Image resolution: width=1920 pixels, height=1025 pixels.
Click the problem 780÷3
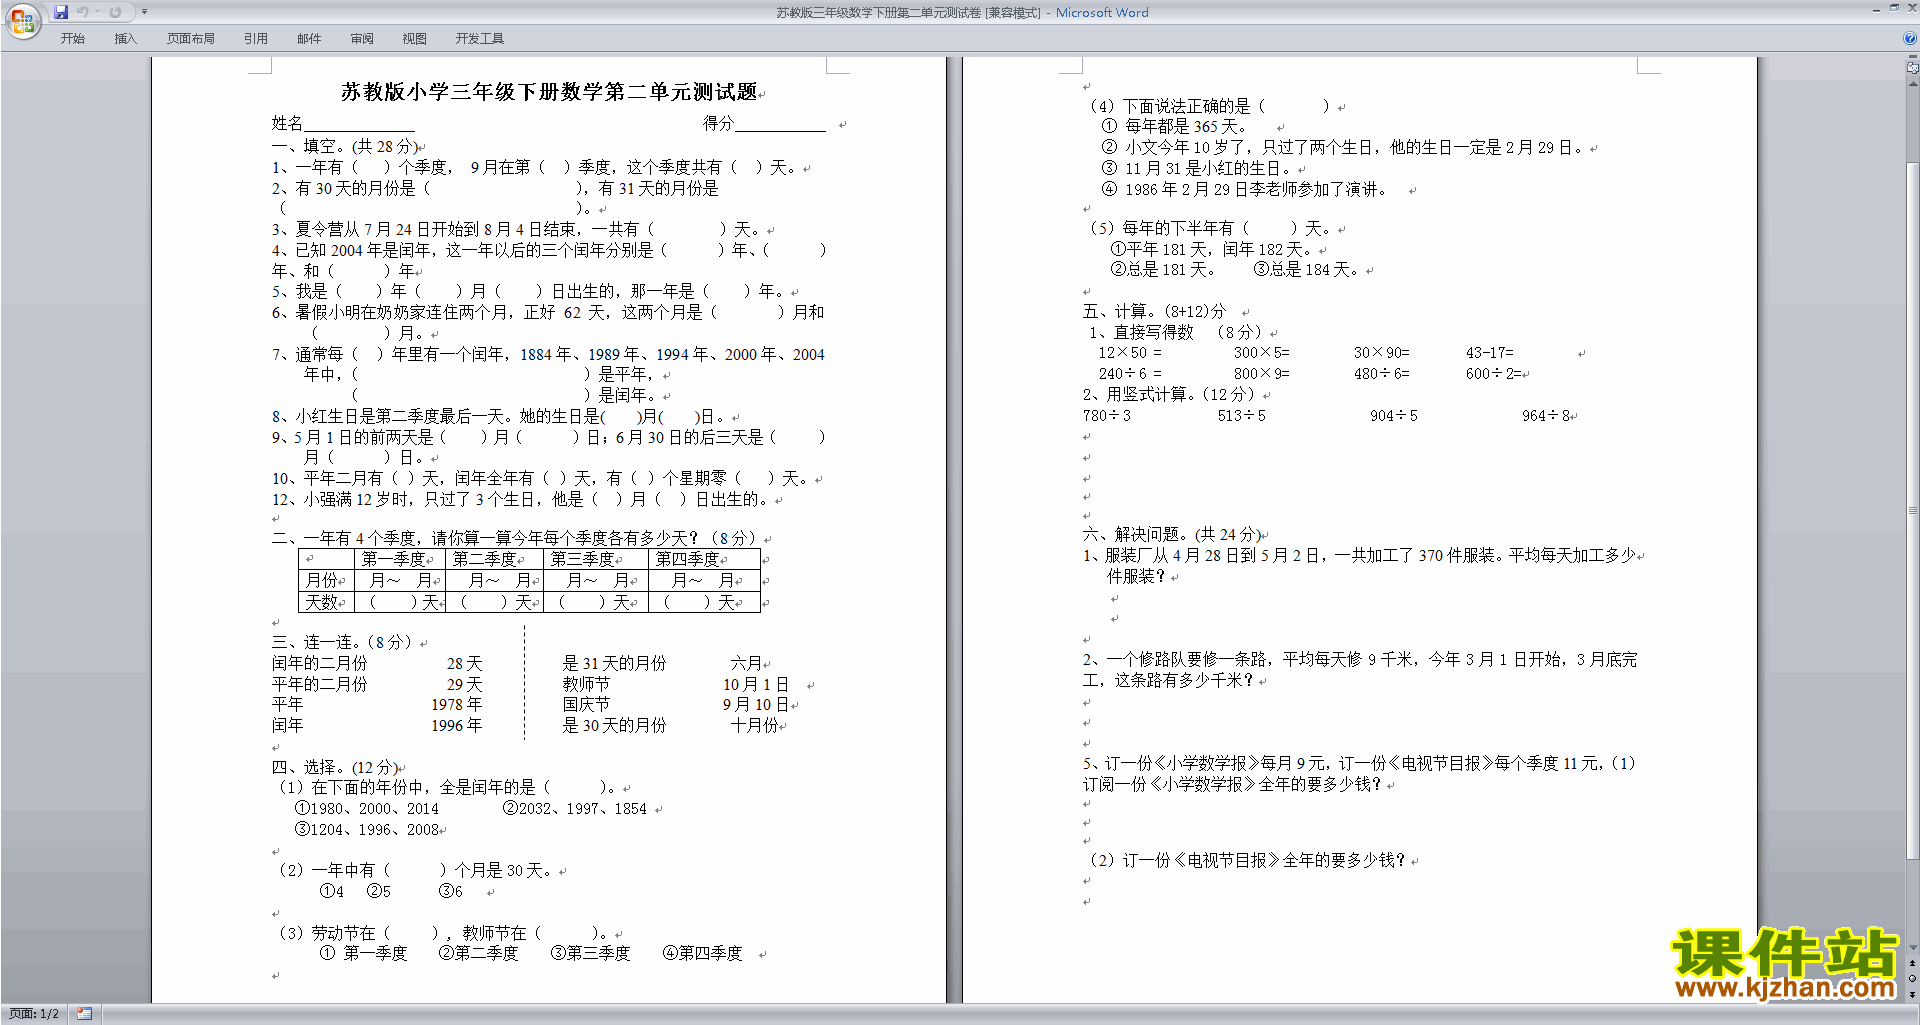[x=1107, y=415]
